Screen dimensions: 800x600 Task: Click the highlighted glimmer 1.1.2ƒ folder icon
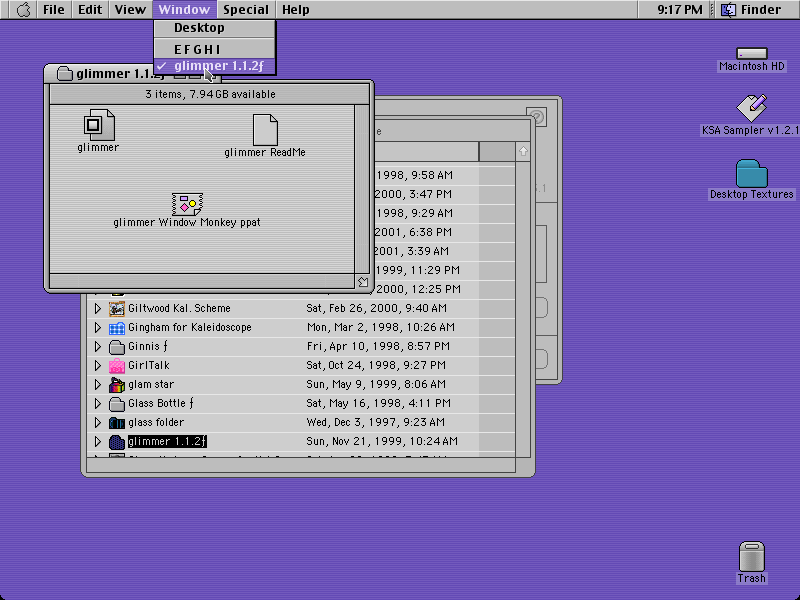pyautogui.click(x=117, y=442)
